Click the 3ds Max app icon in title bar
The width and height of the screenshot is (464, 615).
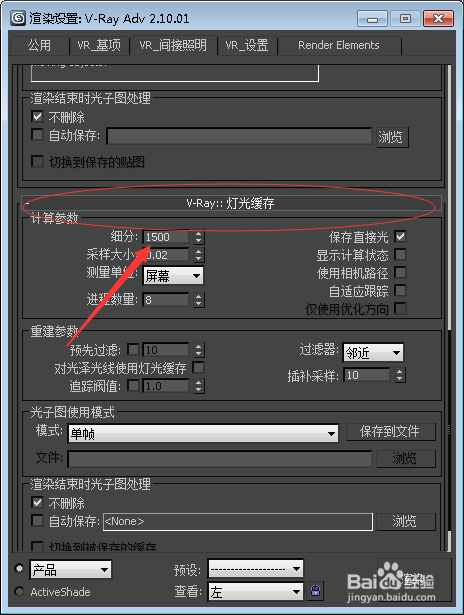coord(18,18)
